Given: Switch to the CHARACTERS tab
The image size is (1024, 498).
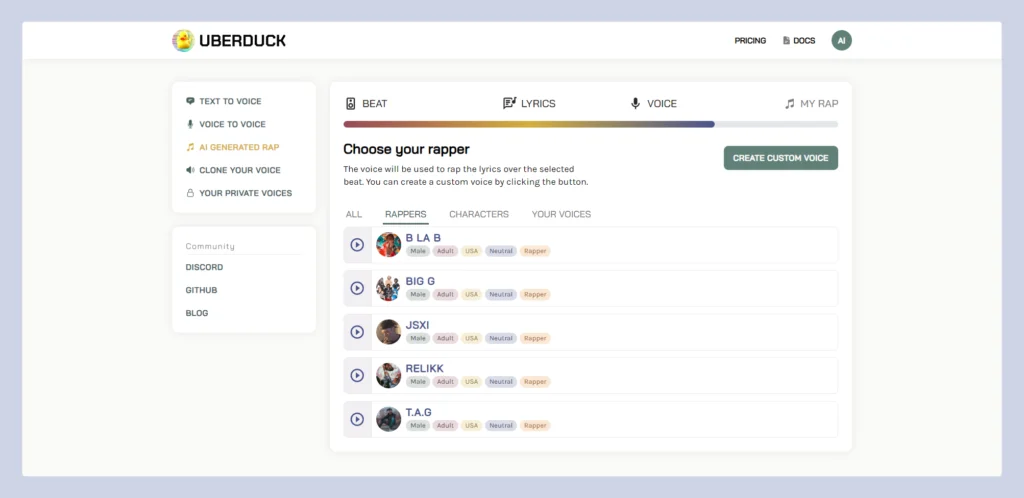Looking at the screenshot, I should tap(479, 214).
